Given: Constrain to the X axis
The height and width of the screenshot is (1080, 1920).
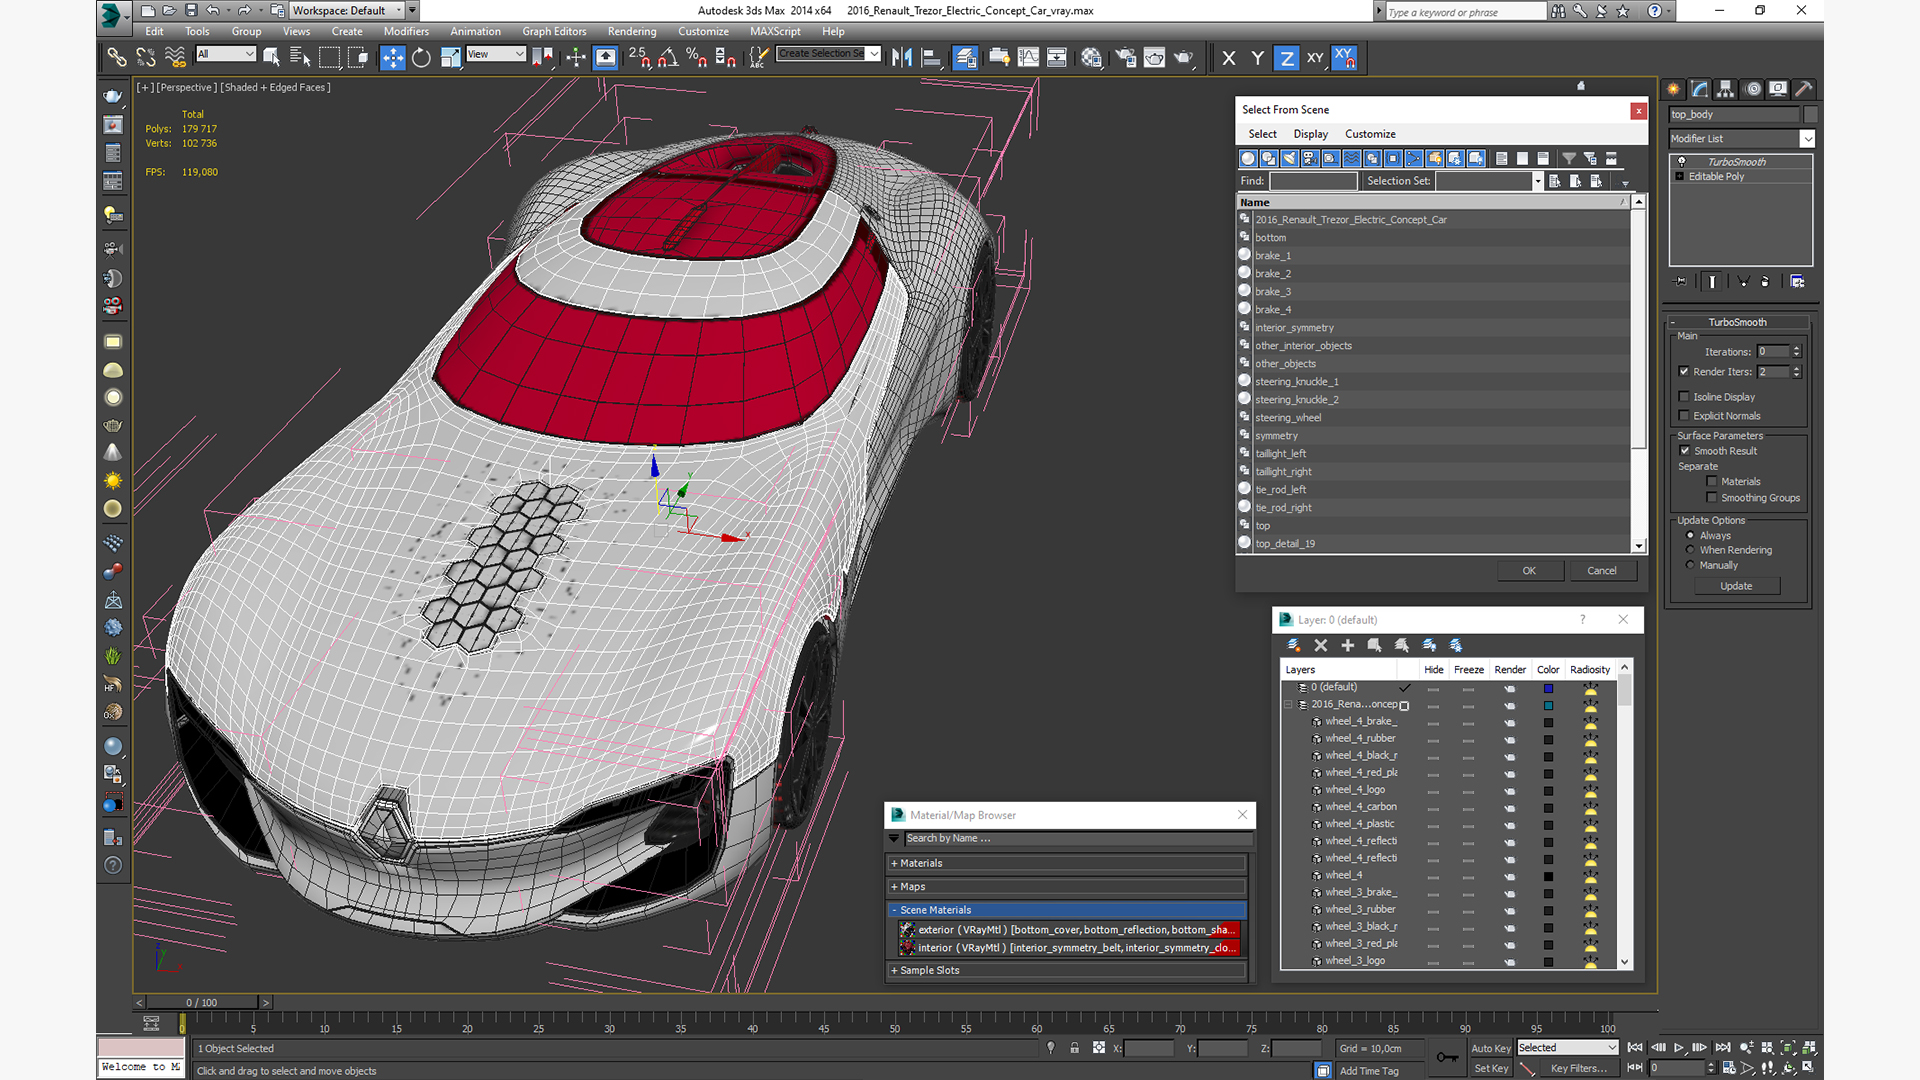Looking at the screenshot, I should point(1229,58).
